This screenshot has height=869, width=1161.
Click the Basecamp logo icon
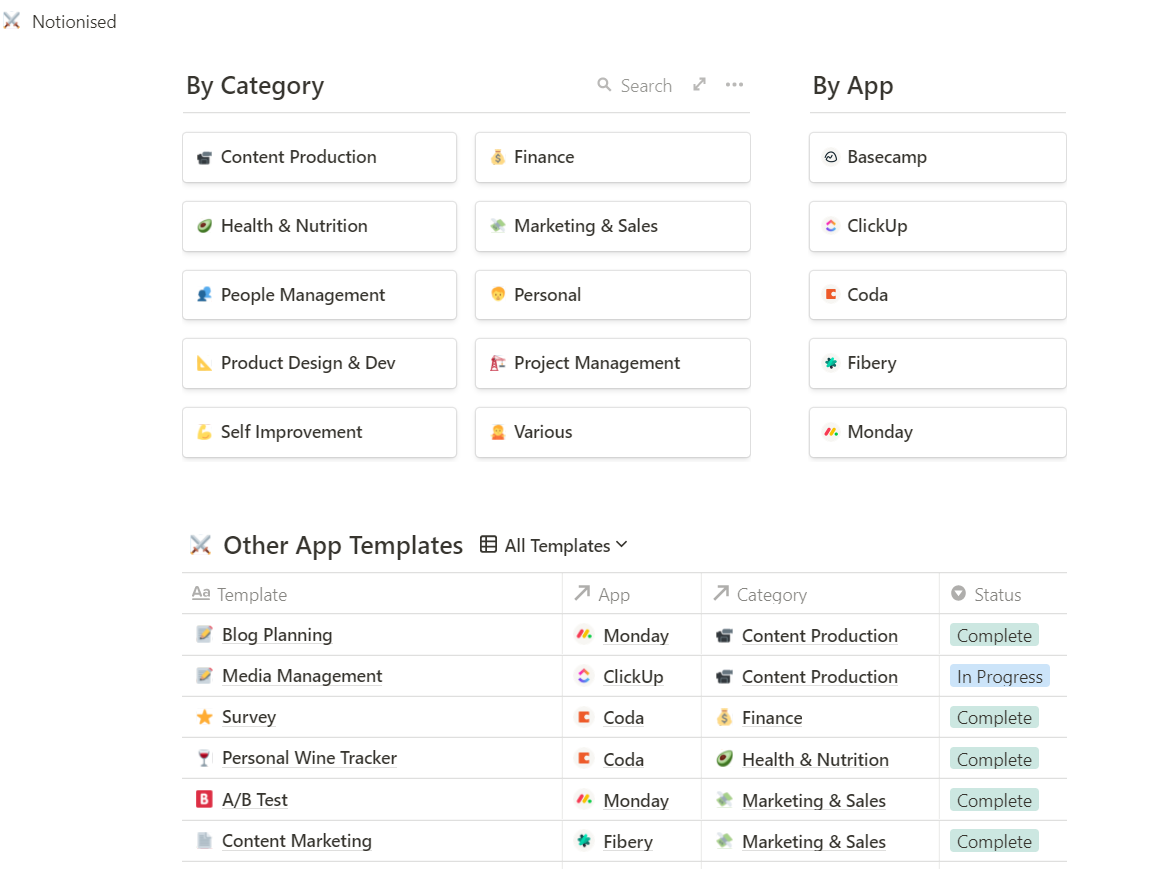tap(831, 157)
